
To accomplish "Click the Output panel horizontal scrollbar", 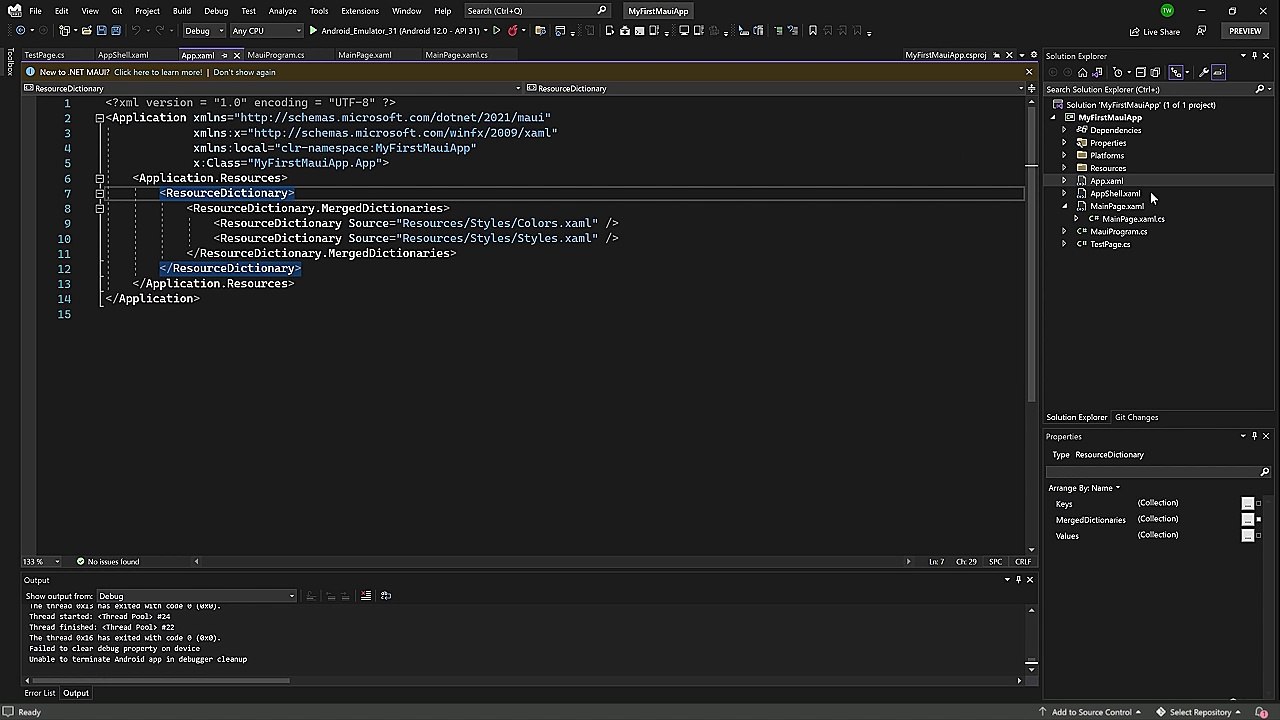I will point(160,681).
